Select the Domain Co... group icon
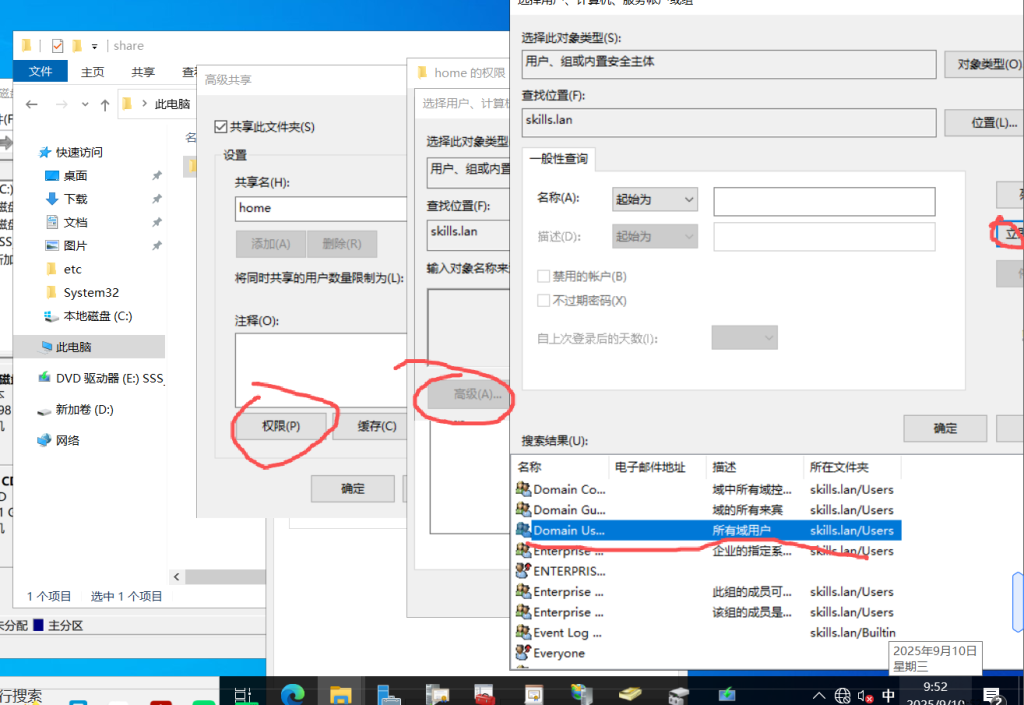This screenshot has width=1024, height=705. click(x=523, y=489)
